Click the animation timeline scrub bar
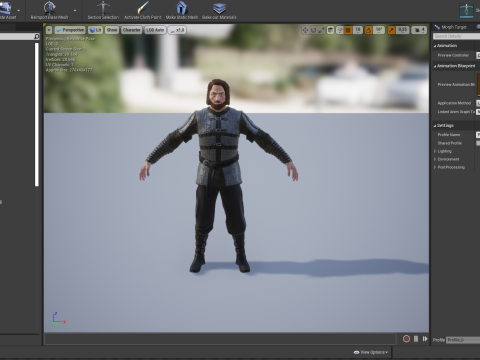The height and width of the screenshot is (360, 480). point(220,339)
